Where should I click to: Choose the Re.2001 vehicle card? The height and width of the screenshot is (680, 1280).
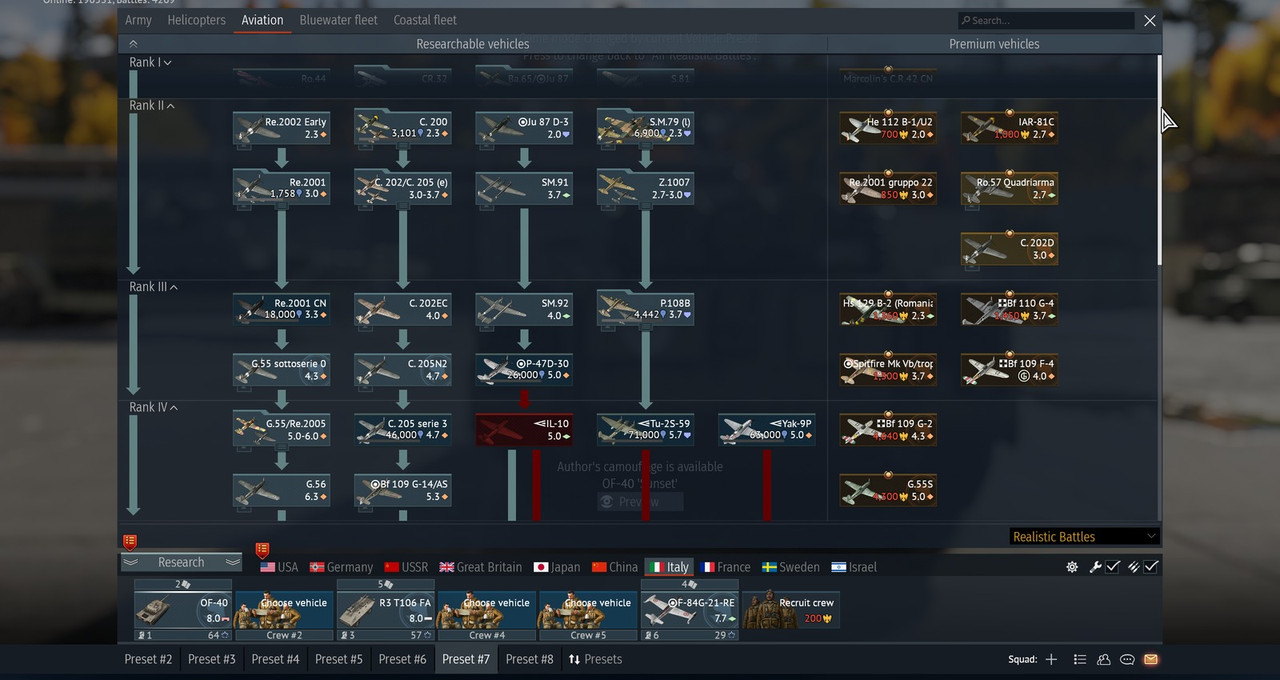(x=281, y=188)
